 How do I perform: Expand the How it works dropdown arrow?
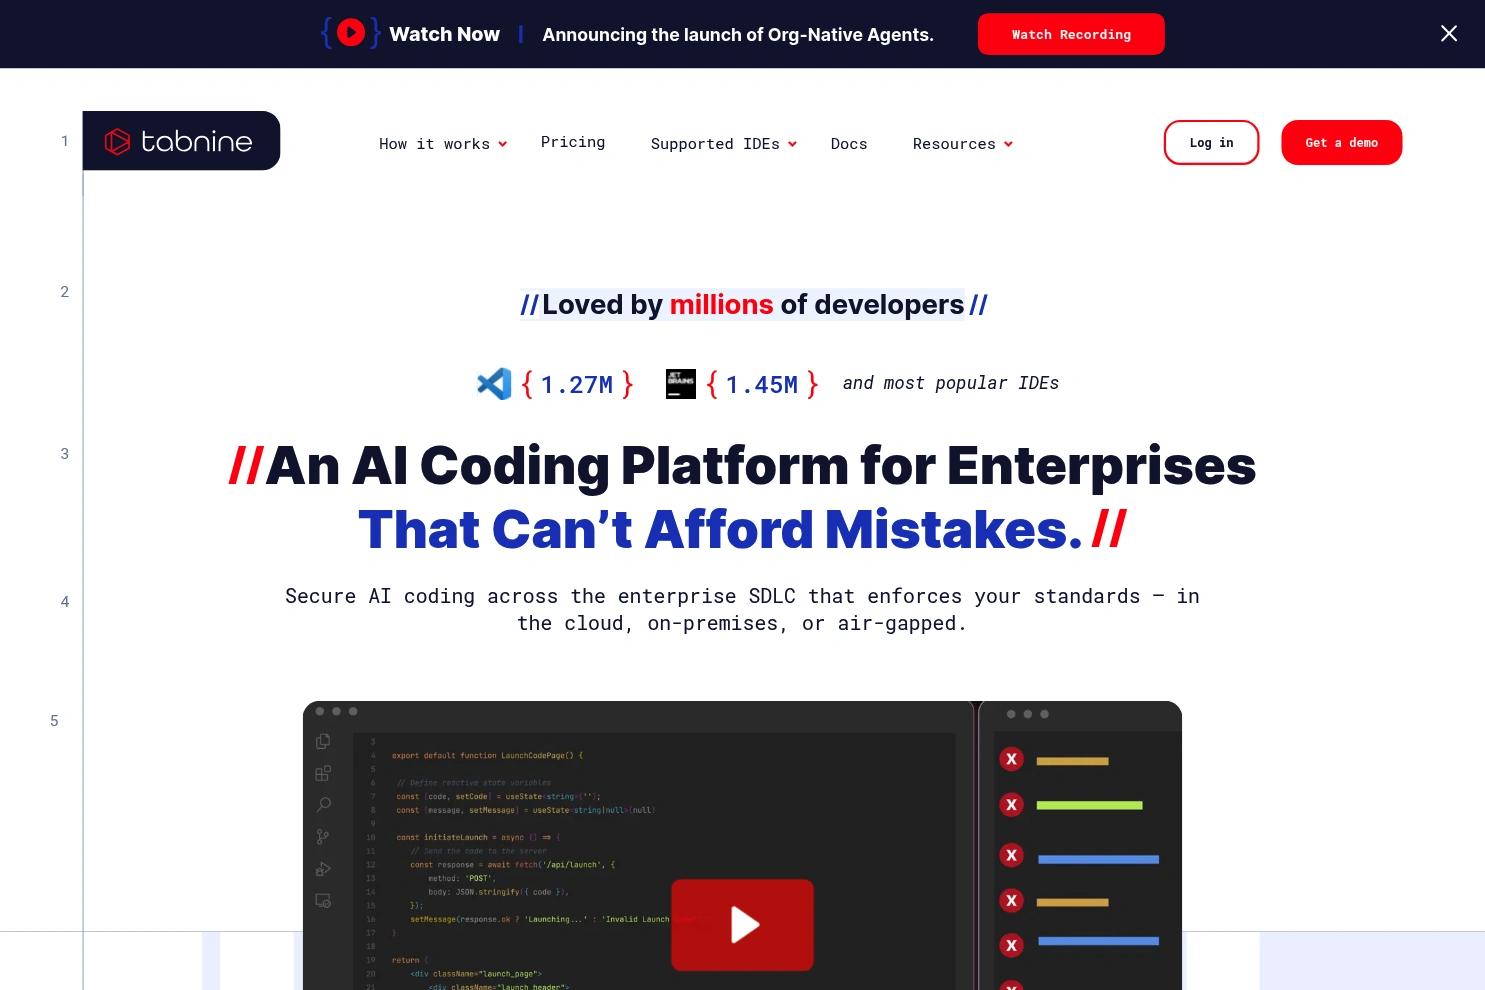(503, 144)
